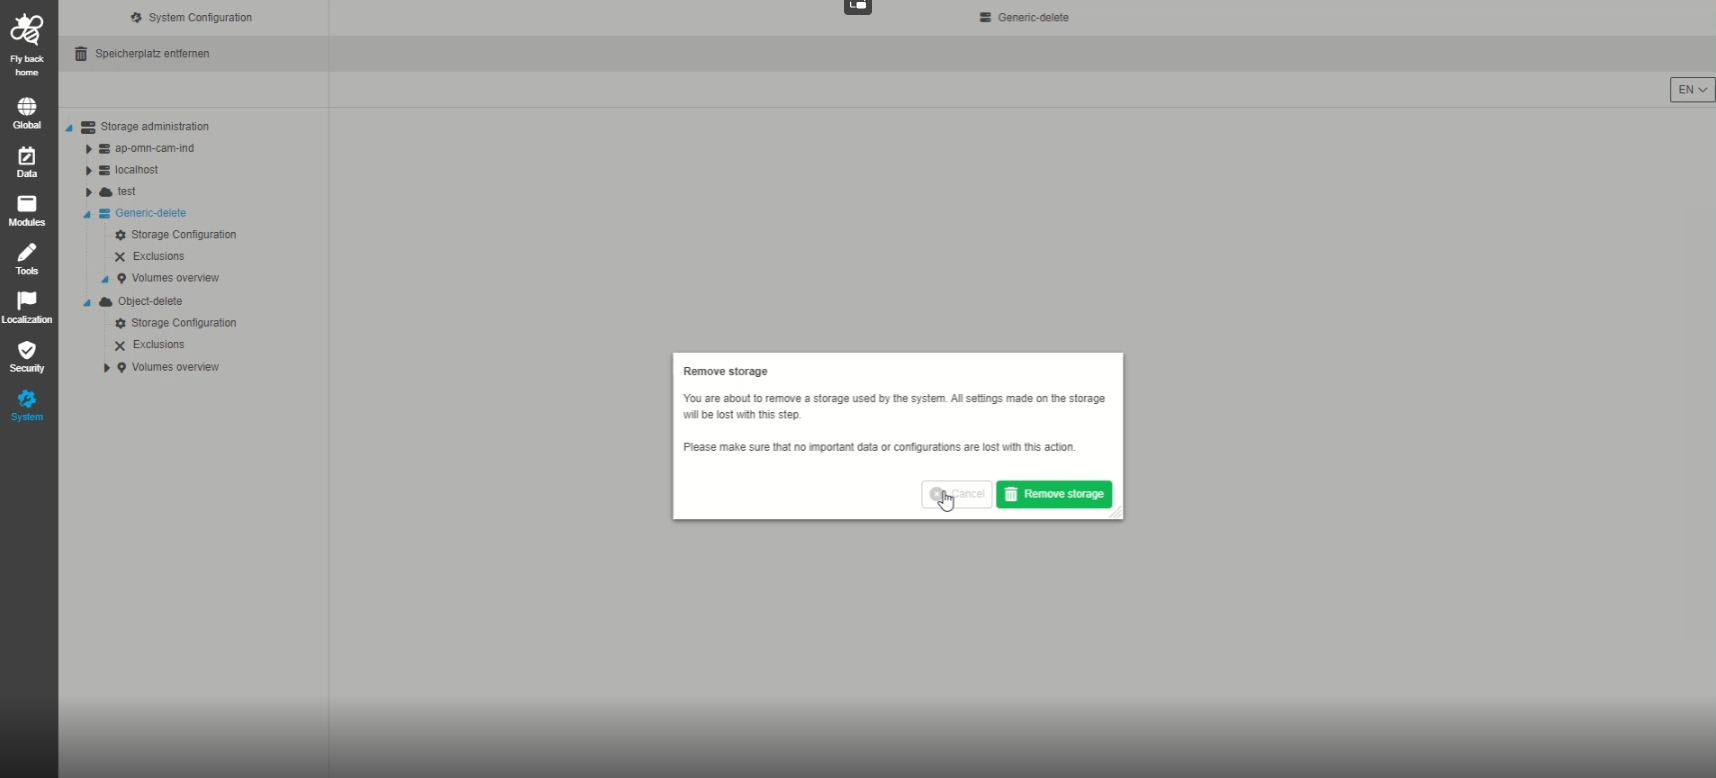
Task: Select Object-delete in the storage tree
Action: tap(150, 302)
